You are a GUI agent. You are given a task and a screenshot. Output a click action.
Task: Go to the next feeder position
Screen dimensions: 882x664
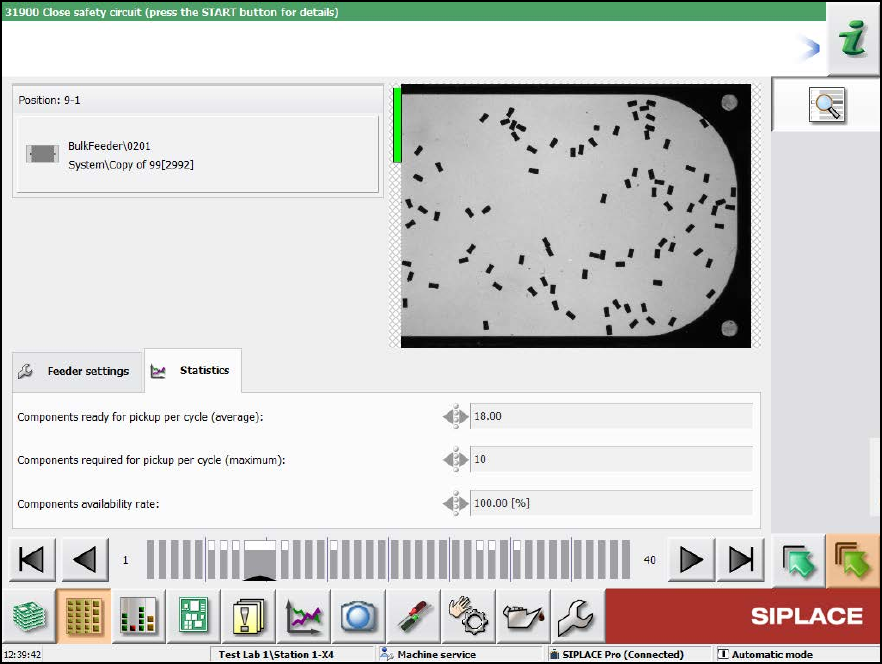pos(691,560)
